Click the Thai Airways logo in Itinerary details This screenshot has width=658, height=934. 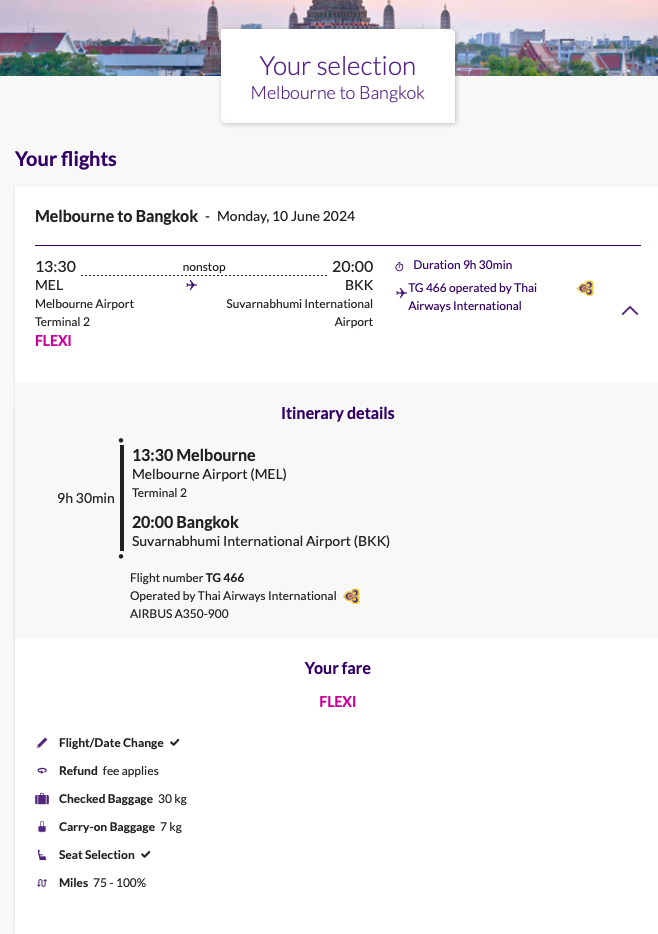(x=351, y=596)
